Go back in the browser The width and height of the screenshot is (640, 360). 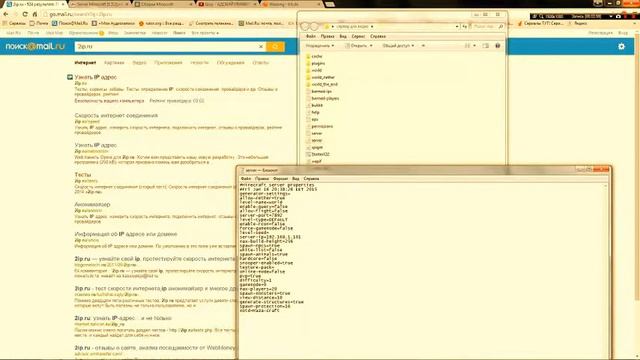[x=6, y=14]
